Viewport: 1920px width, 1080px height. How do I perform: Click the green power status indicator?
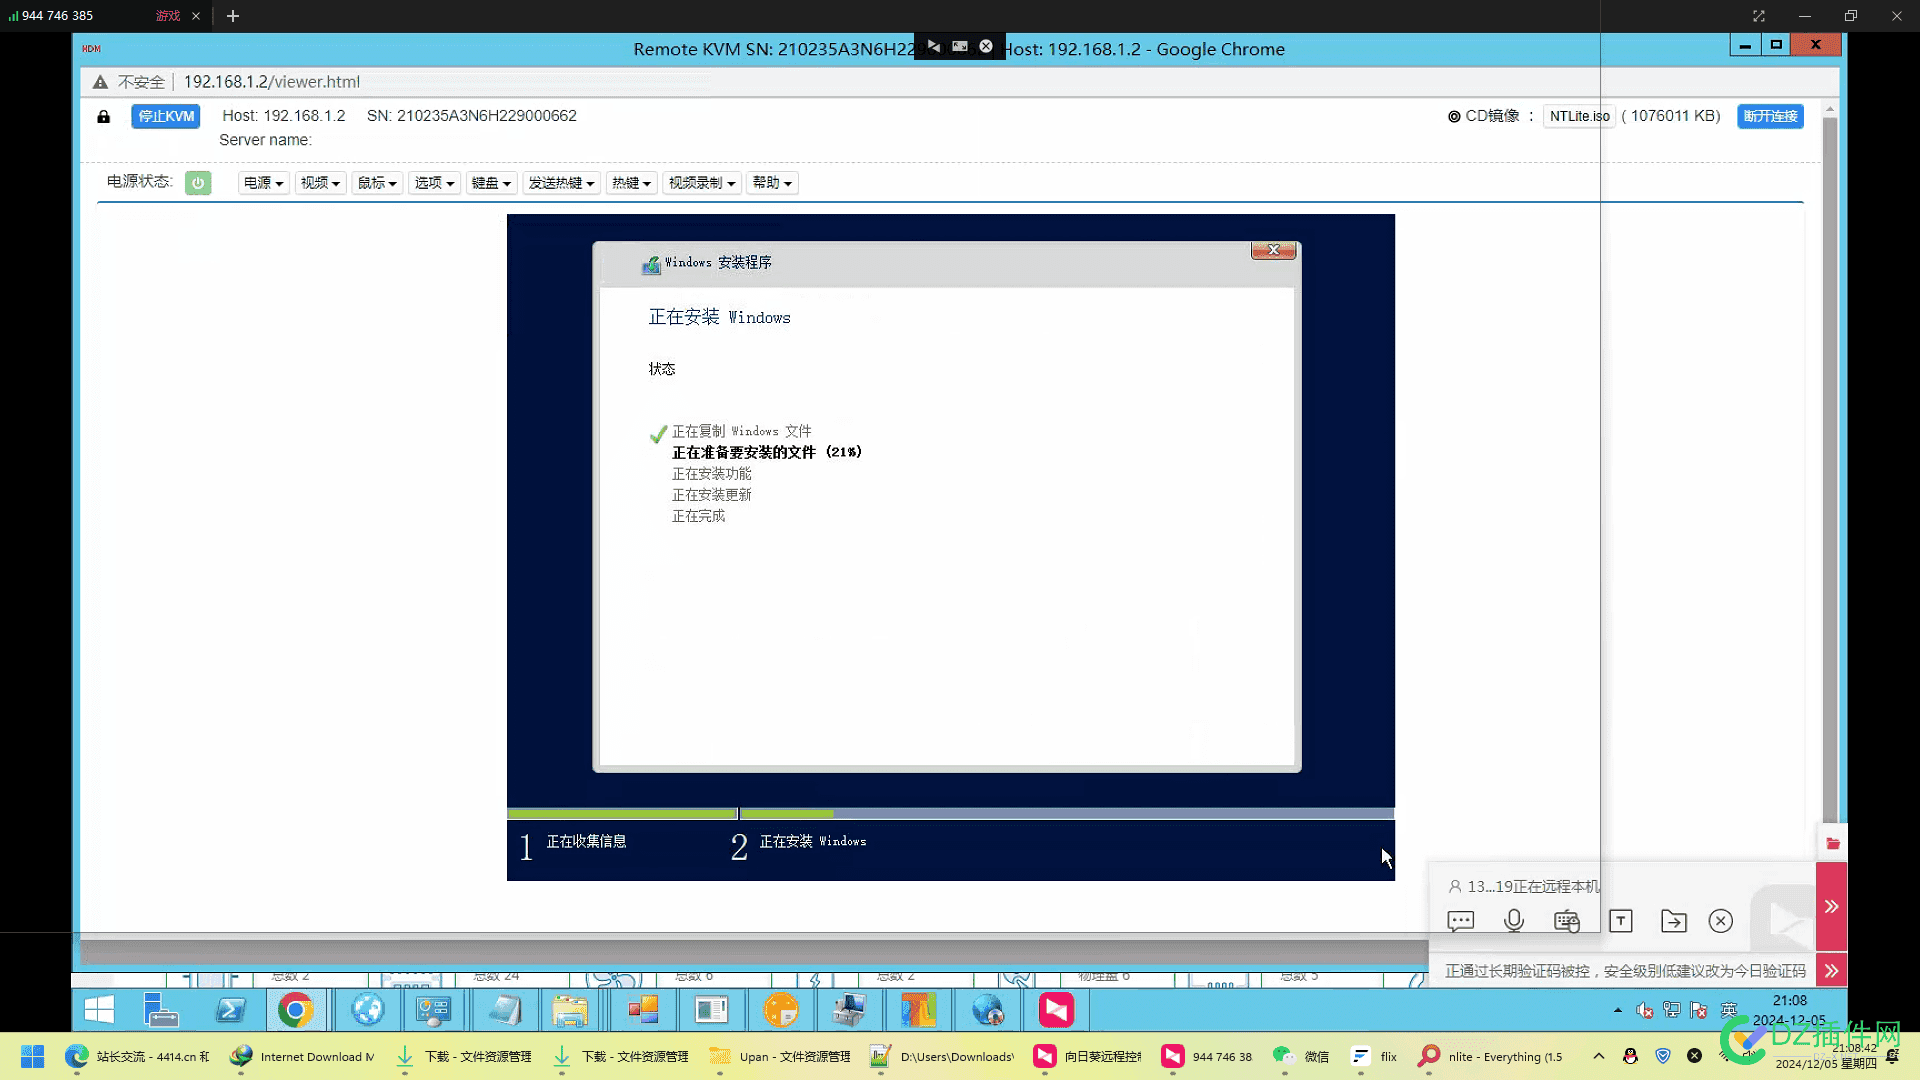tap(198, 183)
